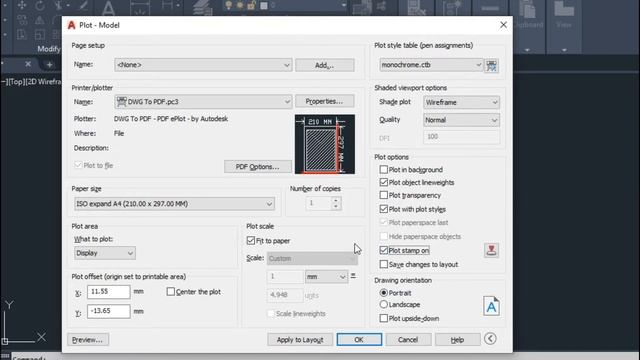Click the Modify panel label in ribbon
The height and width of the screenshot is (360, 640).
(49, 49)
